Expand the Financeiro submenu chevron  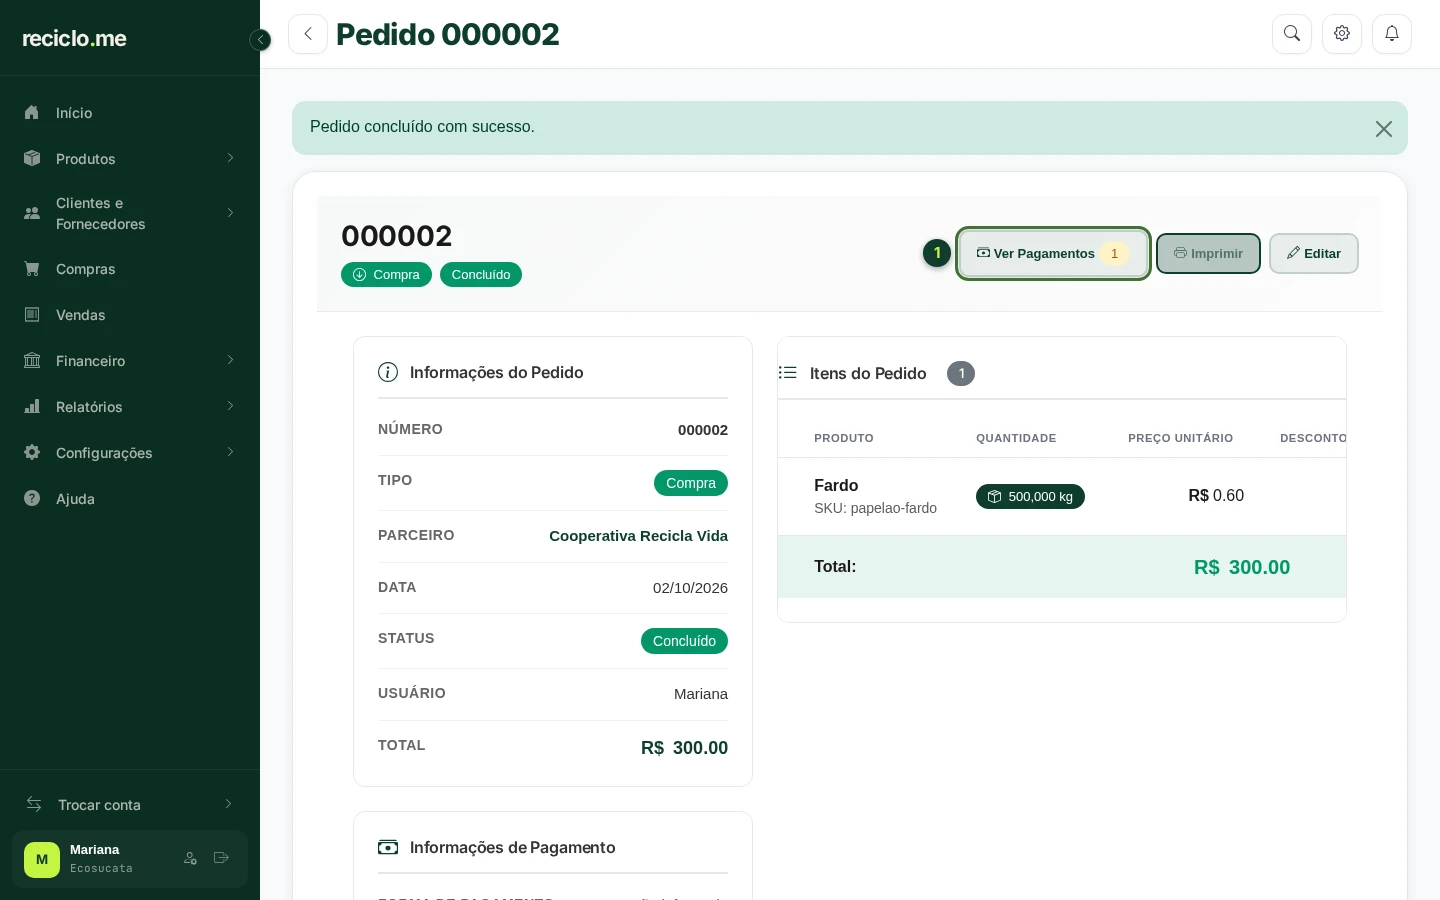coord(230,360)
